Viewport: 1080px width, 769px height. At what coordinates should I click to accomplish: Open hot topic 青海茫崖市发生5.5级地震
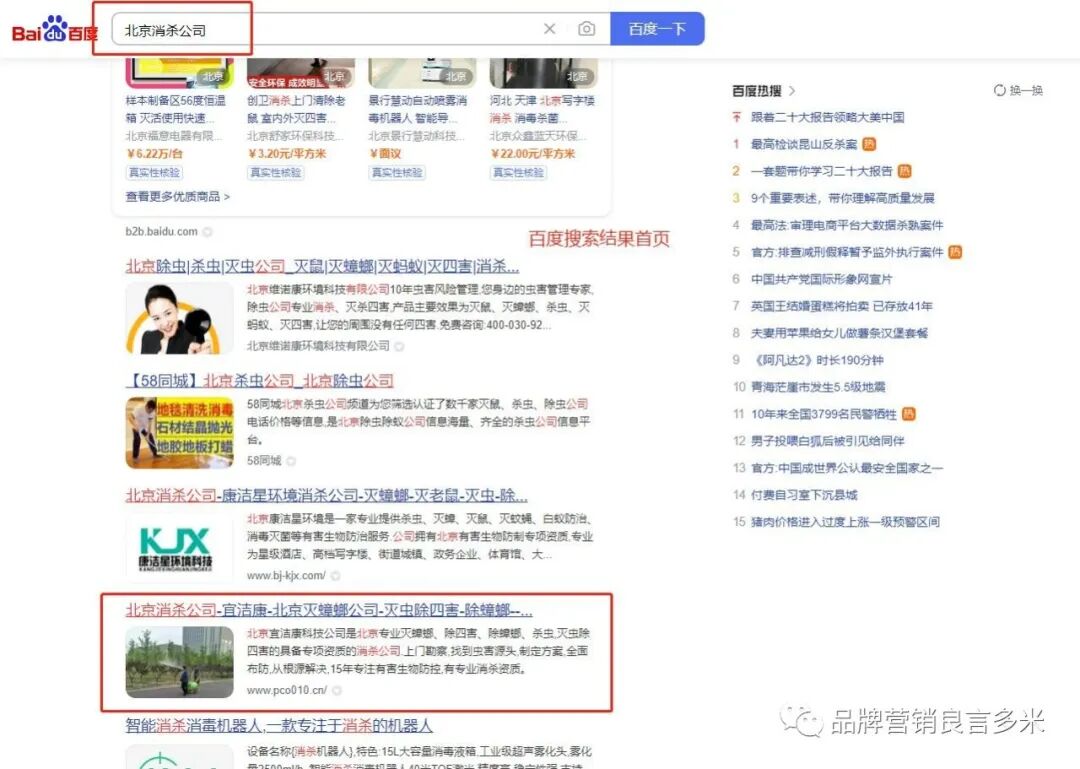(x=818, y=387)
